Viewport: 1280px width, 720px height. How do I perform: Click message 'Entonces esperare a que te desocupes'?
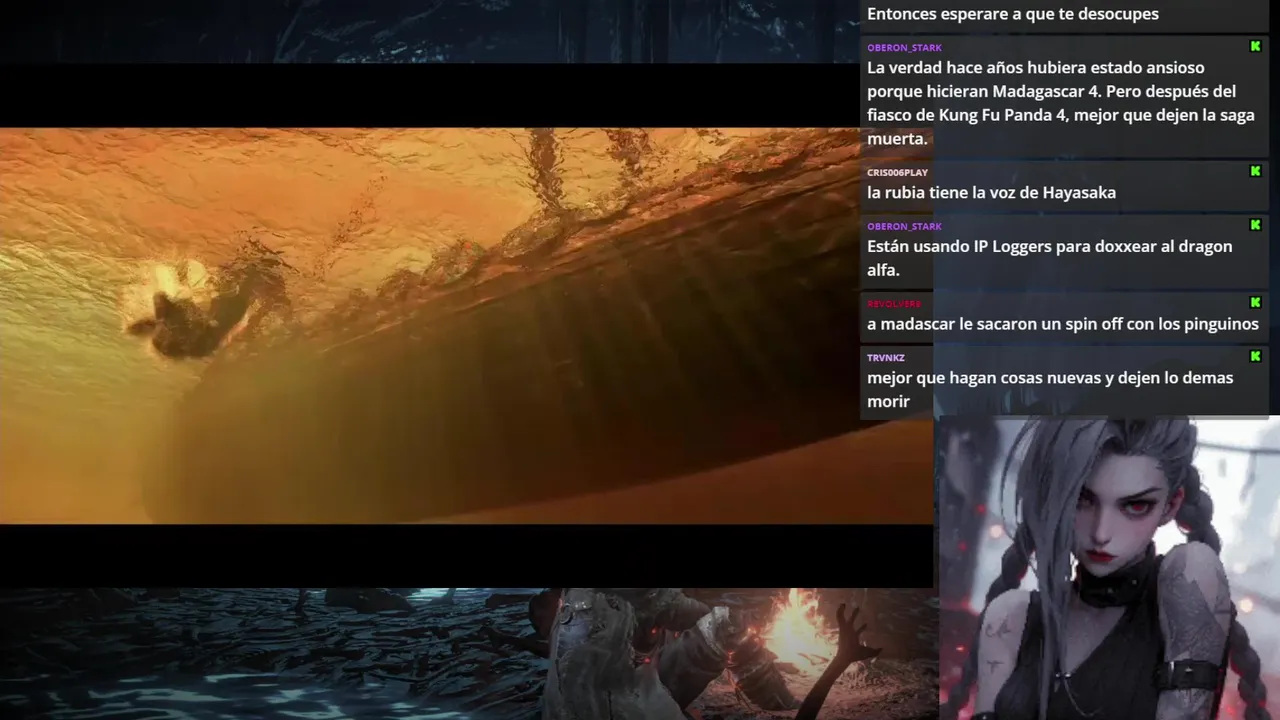pyautogui.click(x=1013, y=14)
